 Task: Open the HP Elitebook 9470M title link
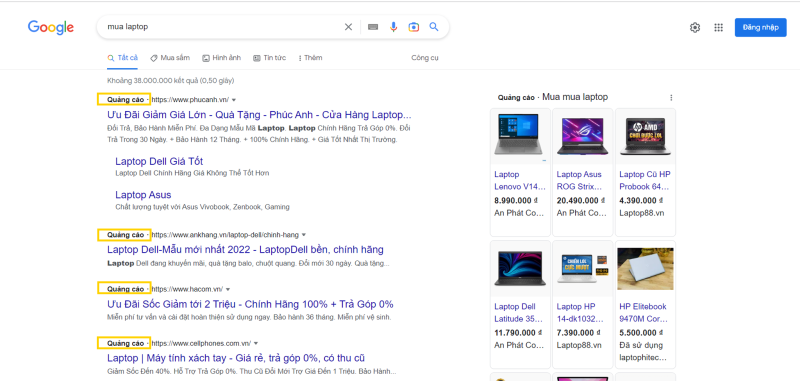click(x=643, y=313)
